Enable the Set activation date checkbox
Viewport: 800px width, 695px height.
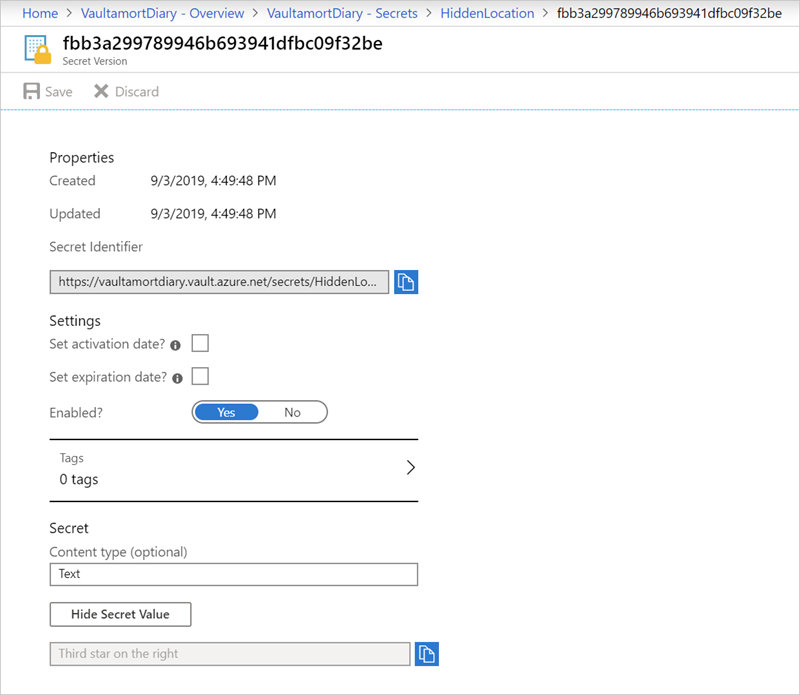200,343
